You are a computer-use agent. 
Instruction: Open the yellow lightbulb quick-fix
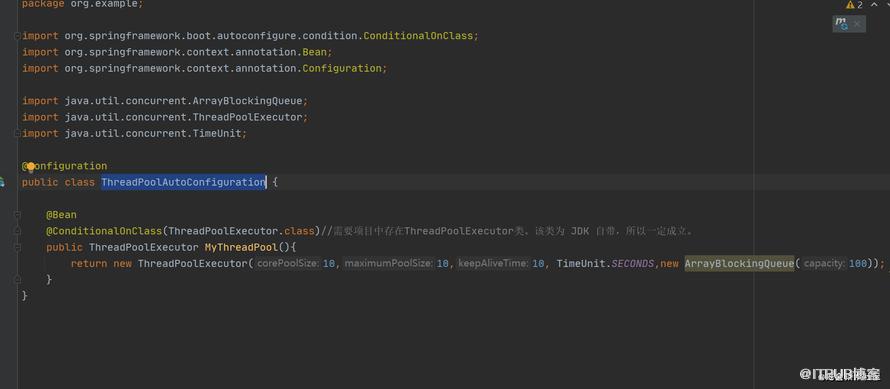point(31,167)
